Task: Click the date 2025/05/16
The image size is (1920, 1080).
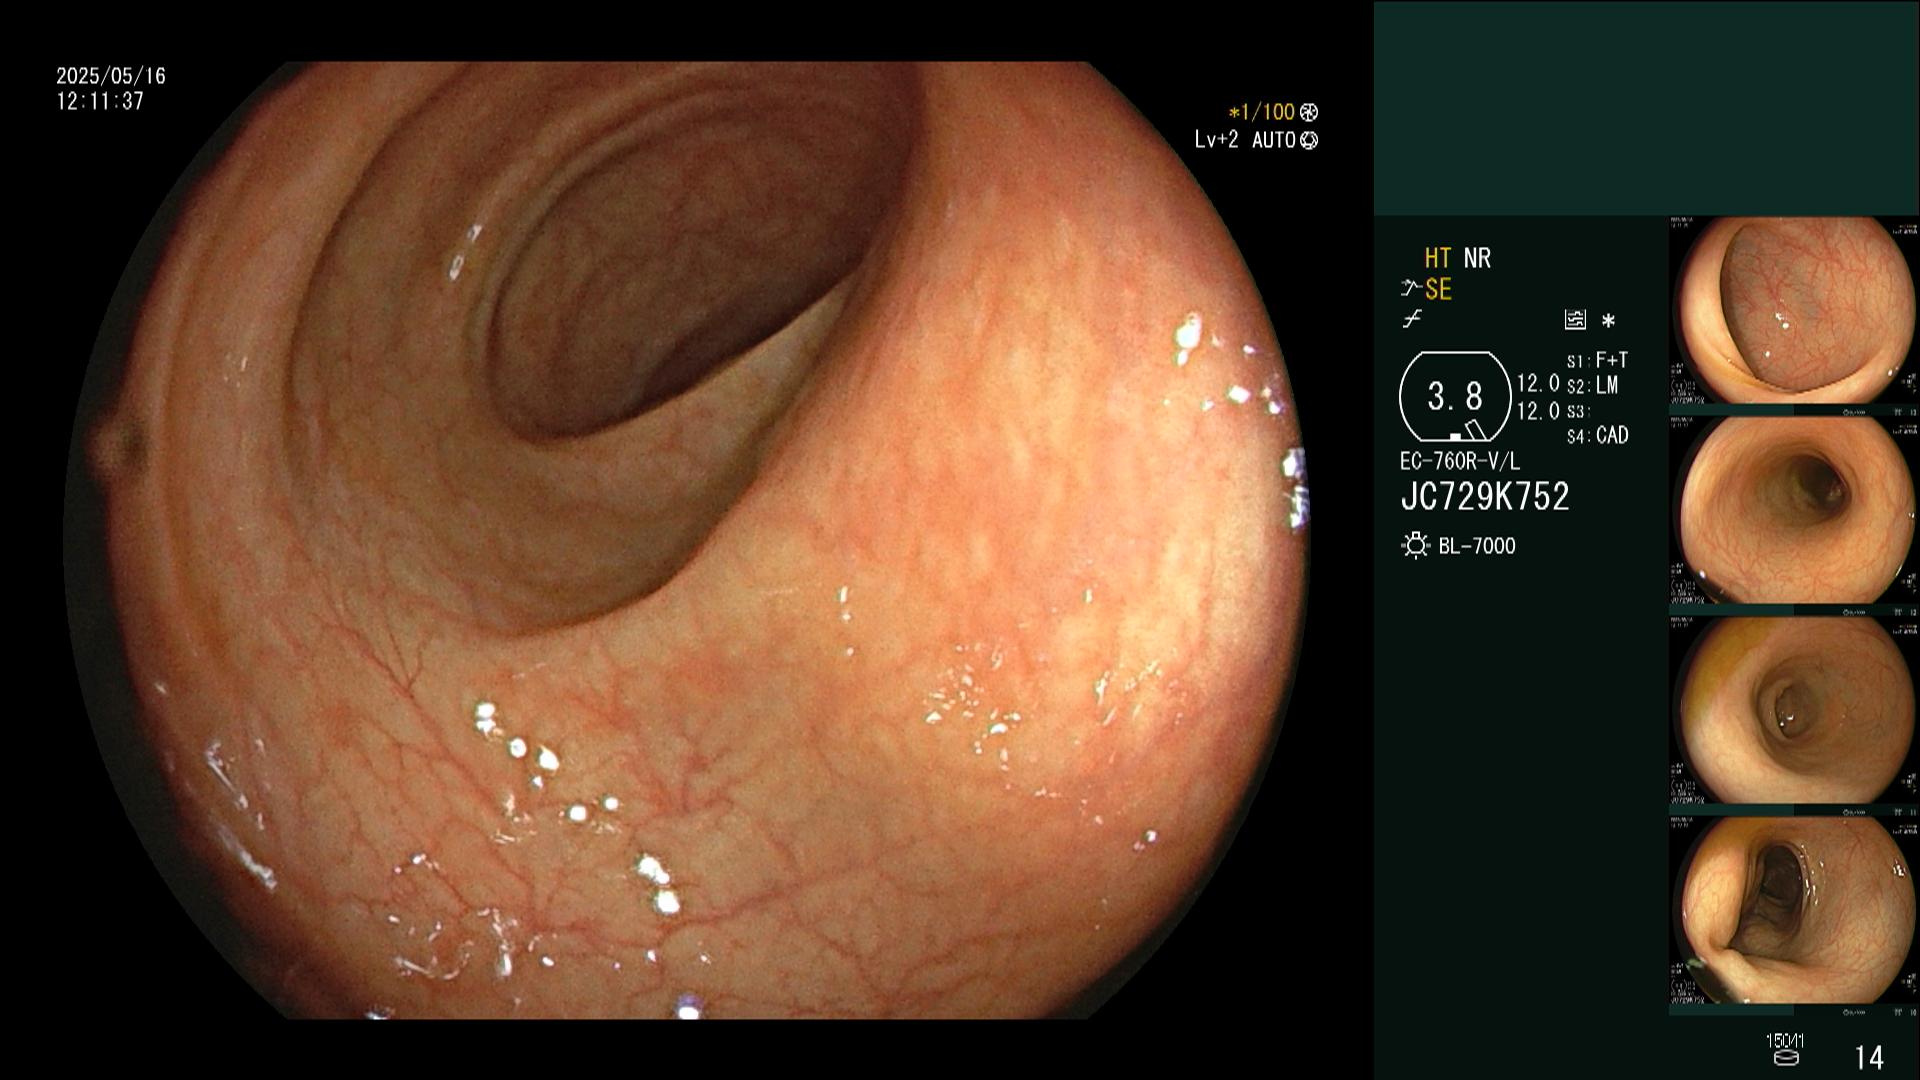Action: tap(111, 76)
